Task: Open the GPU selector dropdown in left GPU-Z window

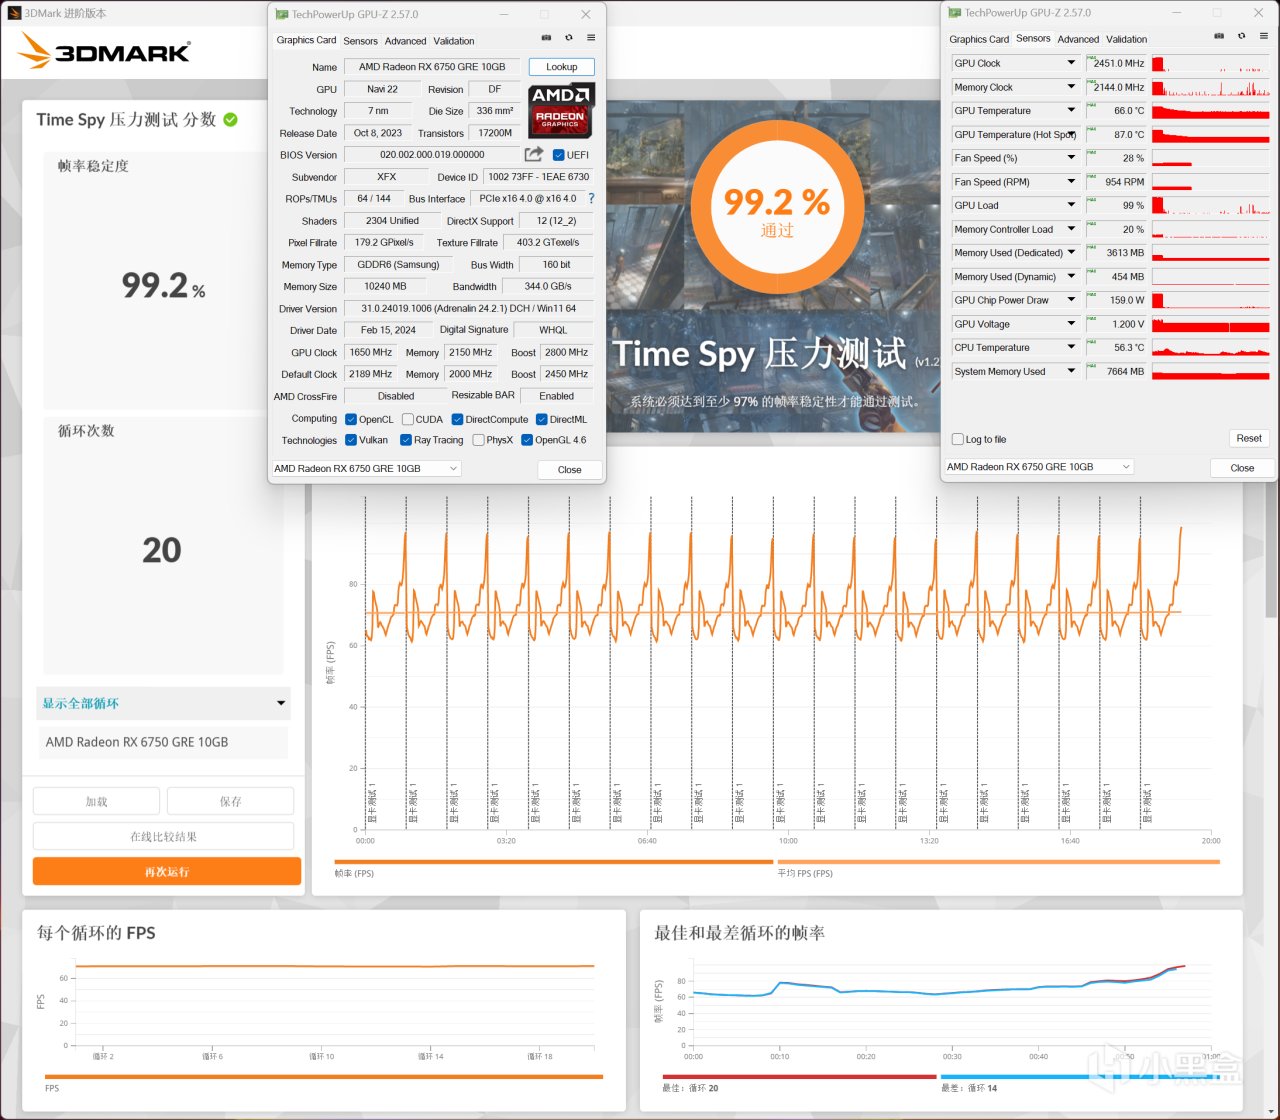Action: [366, 468]
